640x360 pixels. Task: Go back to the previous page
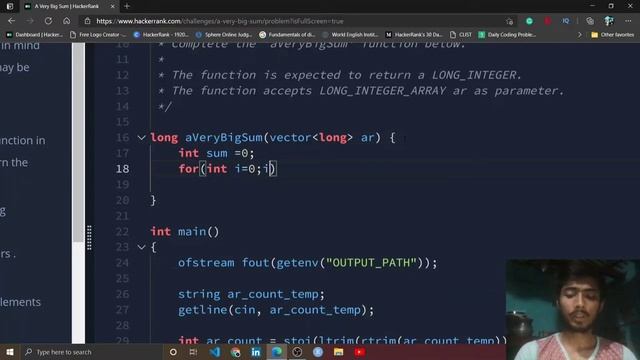[x=11, y=21]
